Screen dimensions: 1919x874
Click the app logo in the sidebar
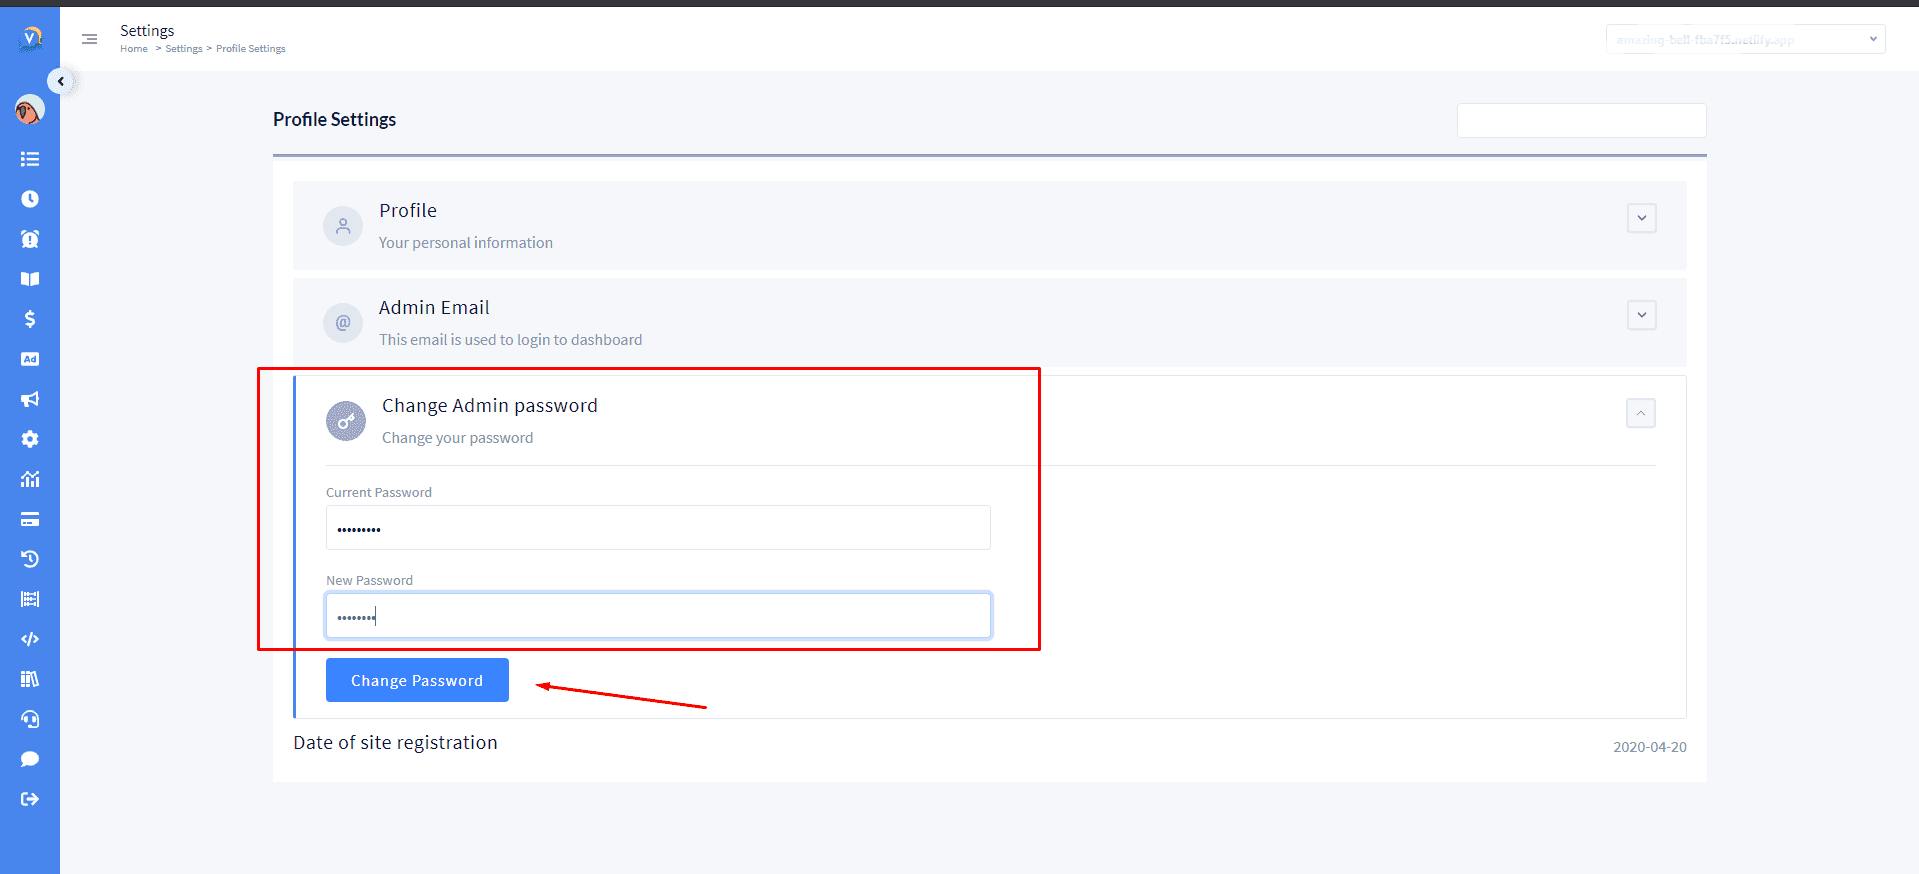coord(31,39)
